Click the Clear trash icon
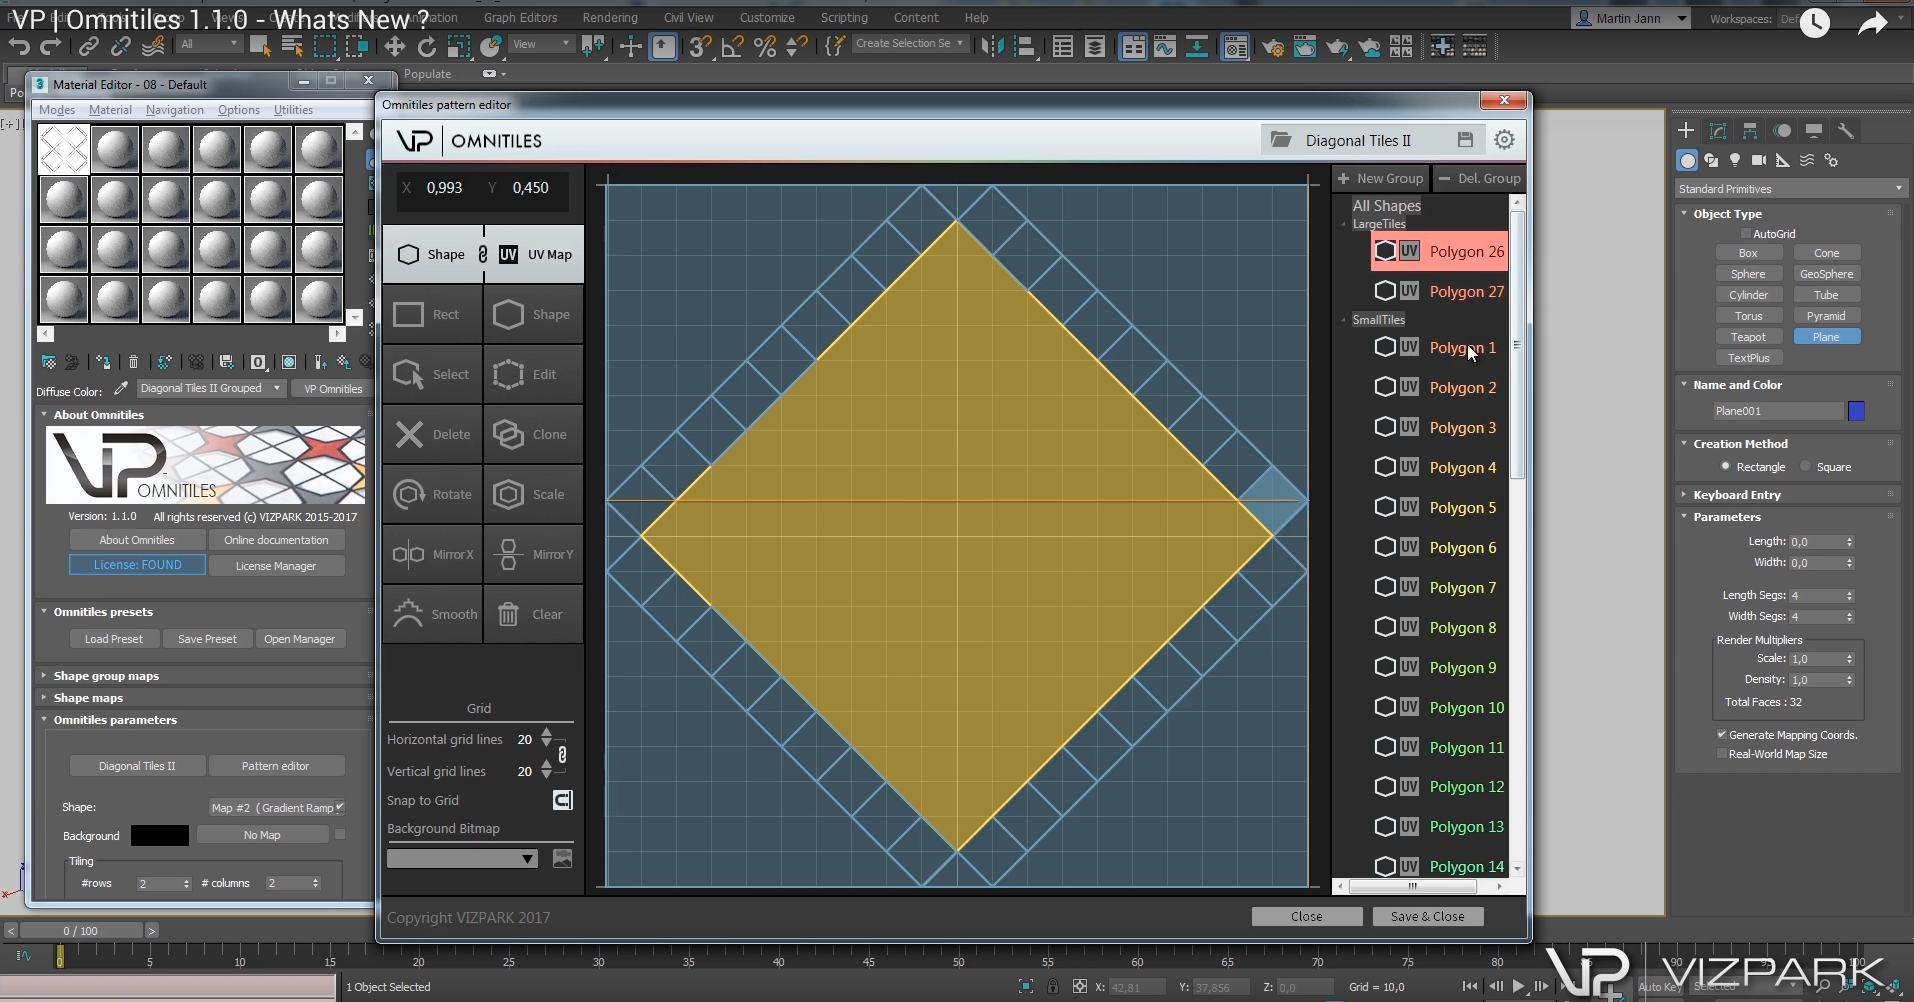This screenshot has height=1002, width=1914. 508,614
